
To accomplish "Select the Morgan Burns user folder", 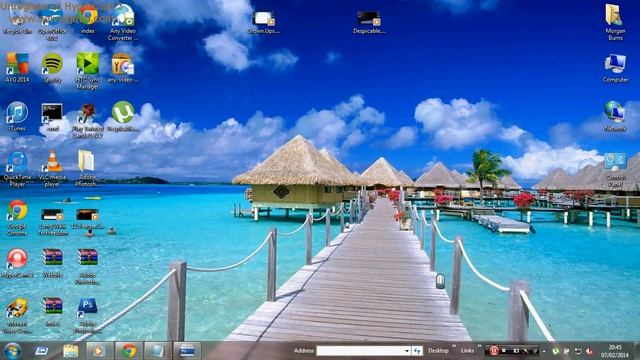I will click(x=615, y=22).
